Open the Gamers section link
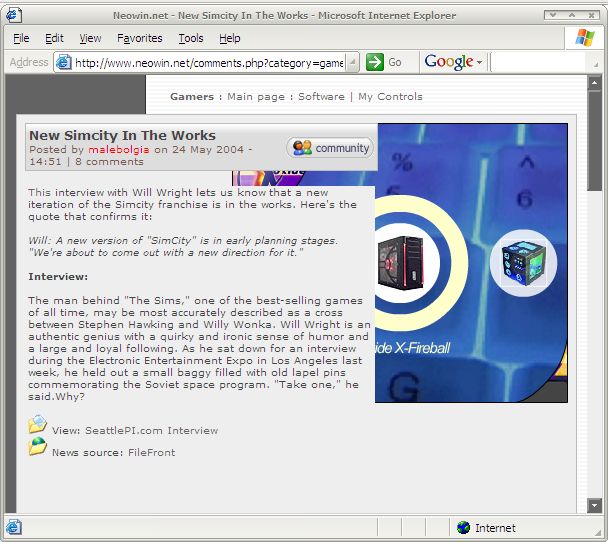The height and width of the screenshot is (542, 608). click(192, 97)
